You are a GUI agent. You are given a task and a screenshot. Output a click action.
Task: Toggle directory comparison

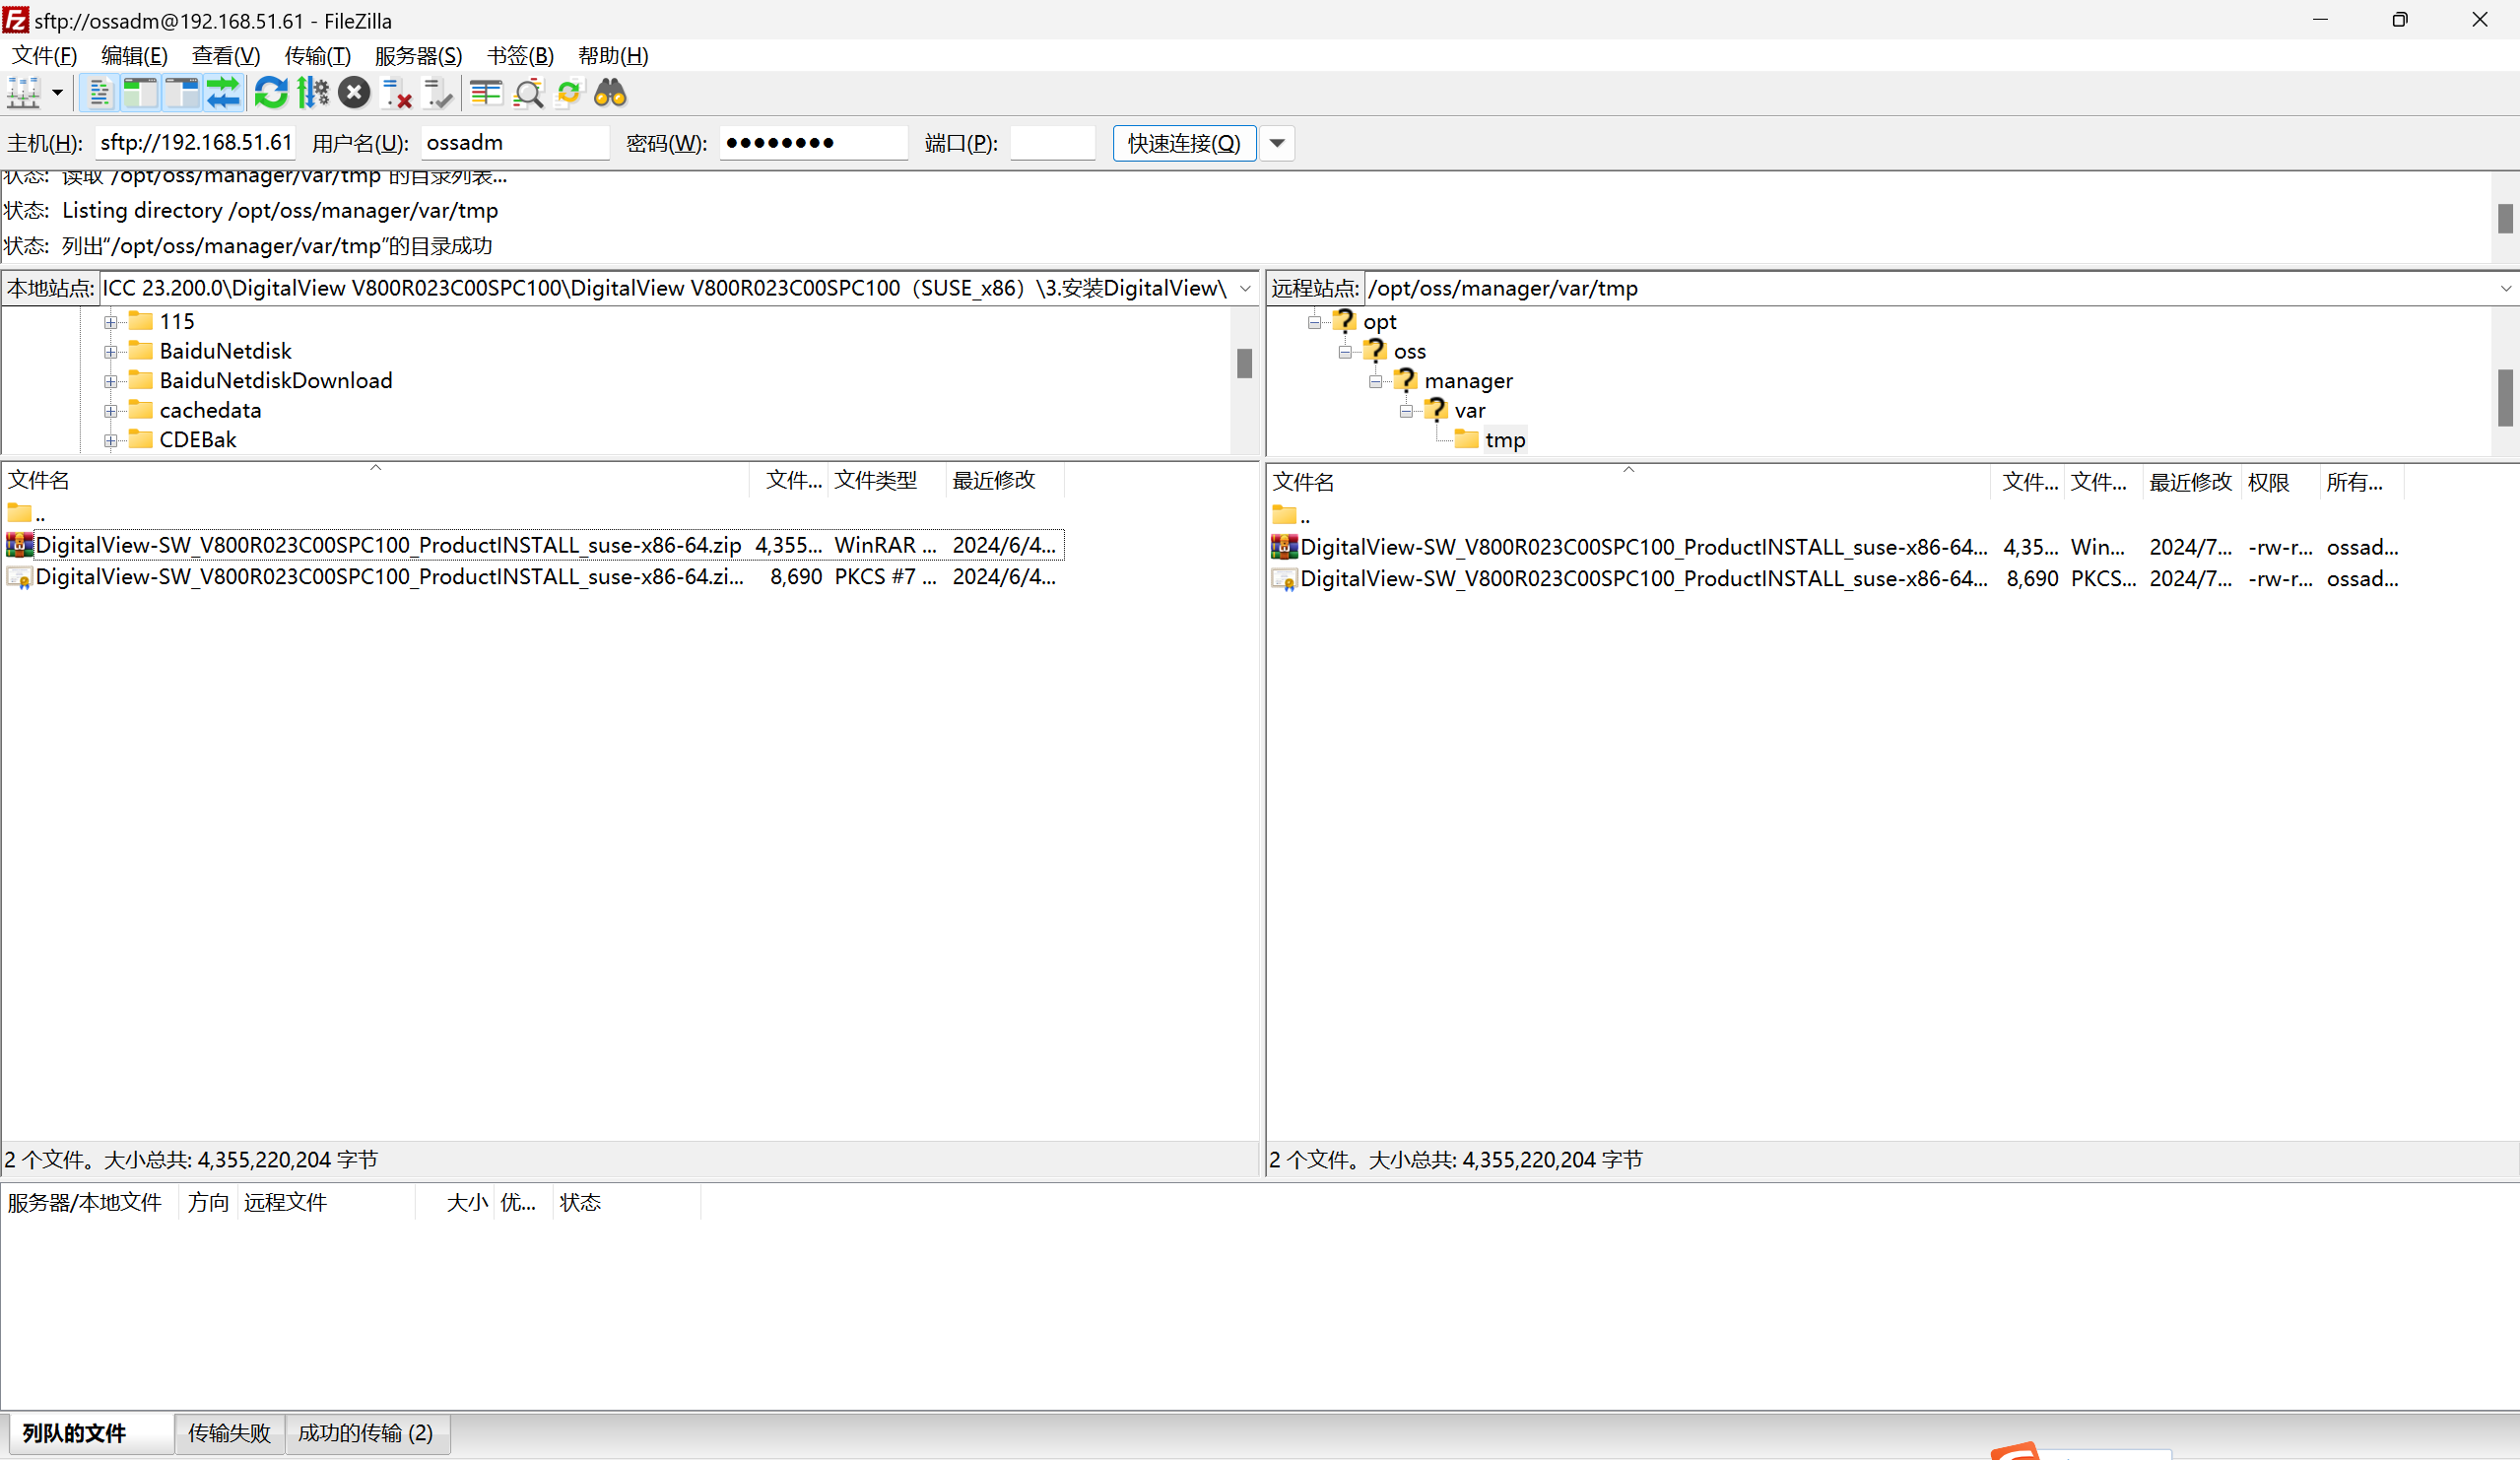(528, 93)
